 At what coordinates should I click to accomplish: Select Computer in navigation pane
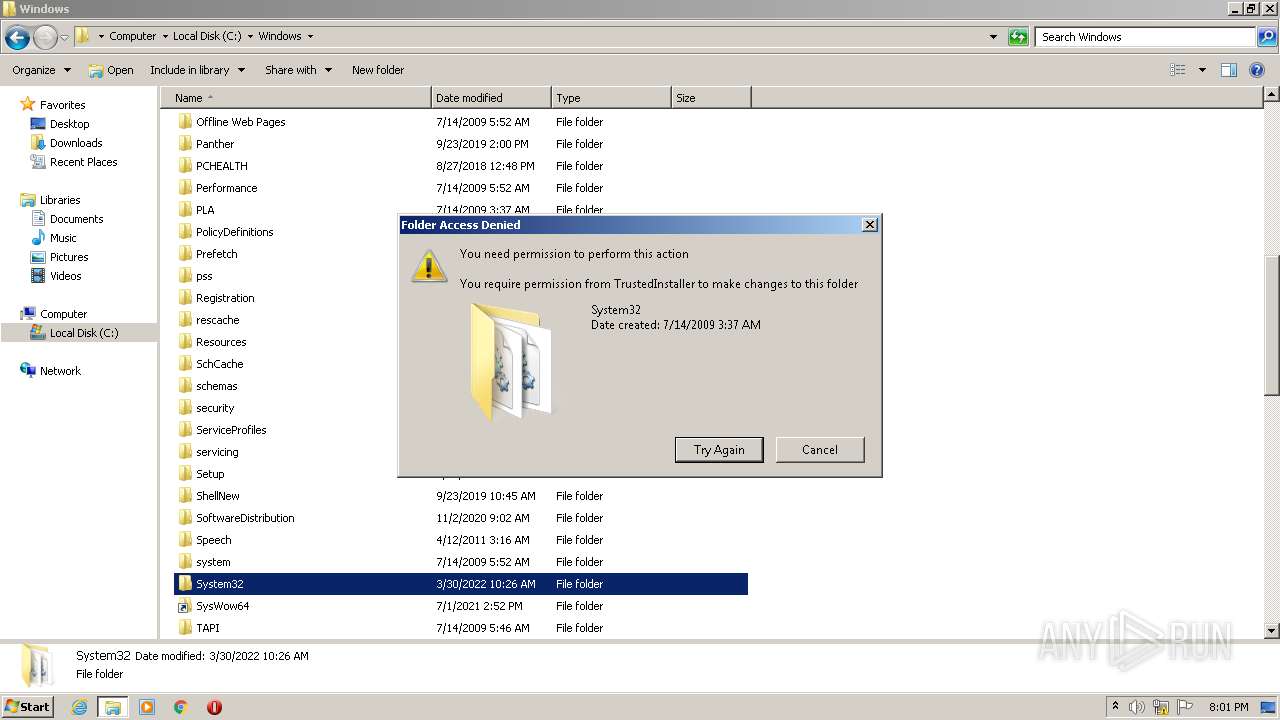(63, 314)
